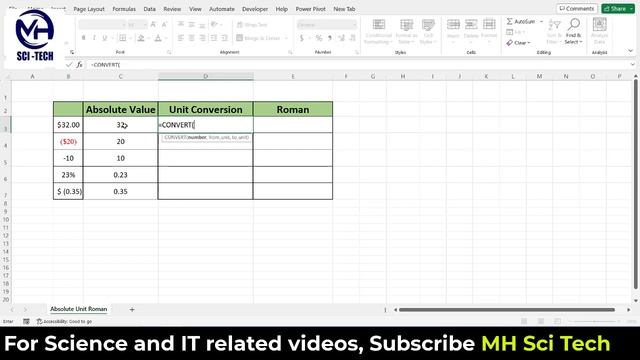Screen dimensions: 640x360
Task: Click Decrease Decimal icon
Action: point(352,38)
